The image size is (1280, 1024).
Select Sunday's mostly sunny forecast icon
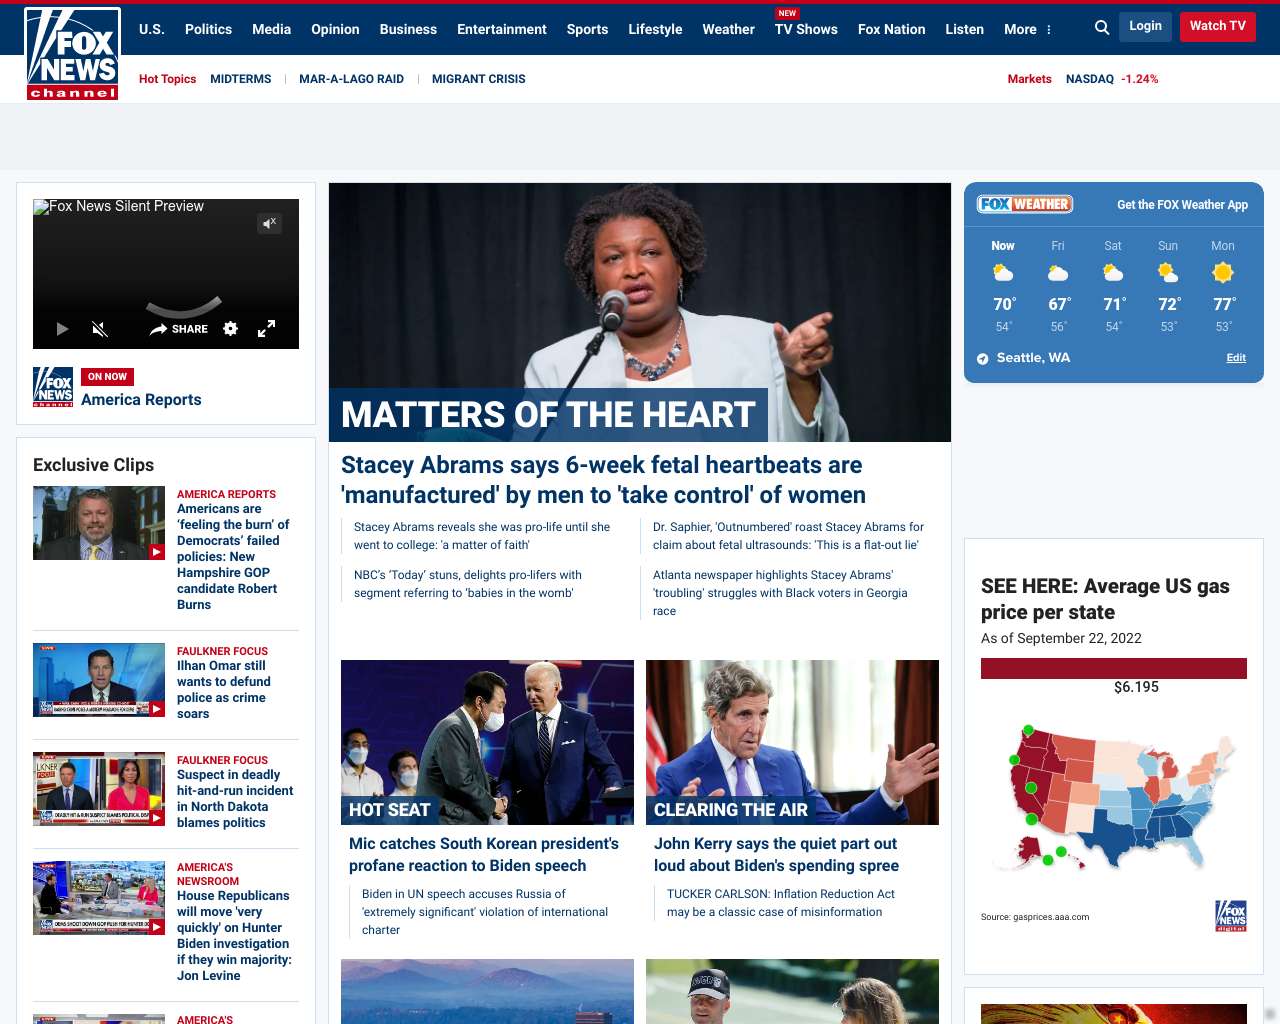[x=1168, y=272]
